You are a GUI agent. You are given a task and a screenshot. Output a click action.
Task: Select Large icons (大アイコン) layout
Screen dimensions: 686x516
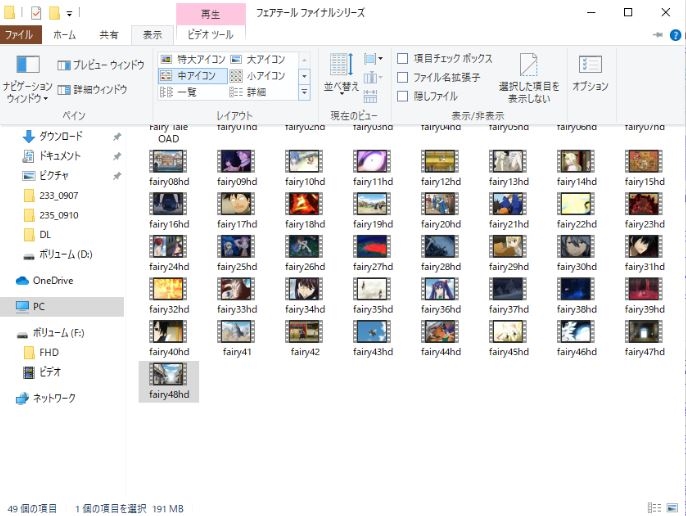click(x=258, y=59)
